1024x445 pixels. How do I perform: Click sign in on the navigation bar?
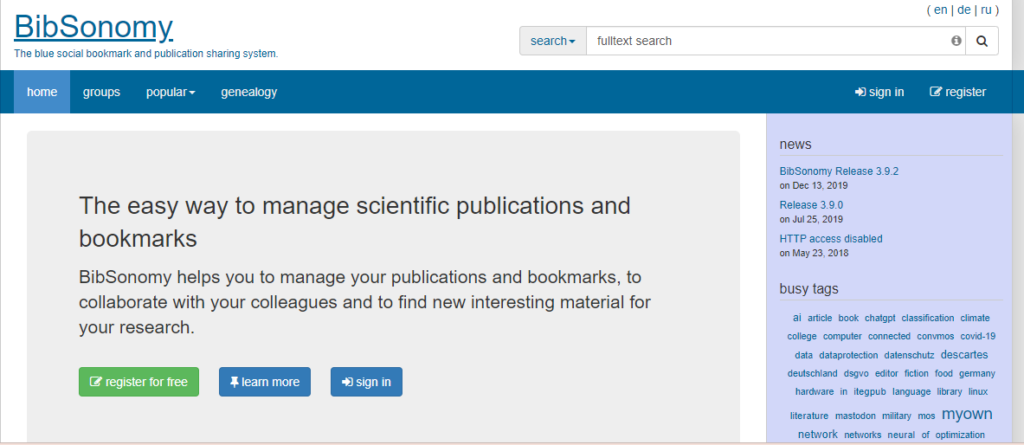[879, 92]
